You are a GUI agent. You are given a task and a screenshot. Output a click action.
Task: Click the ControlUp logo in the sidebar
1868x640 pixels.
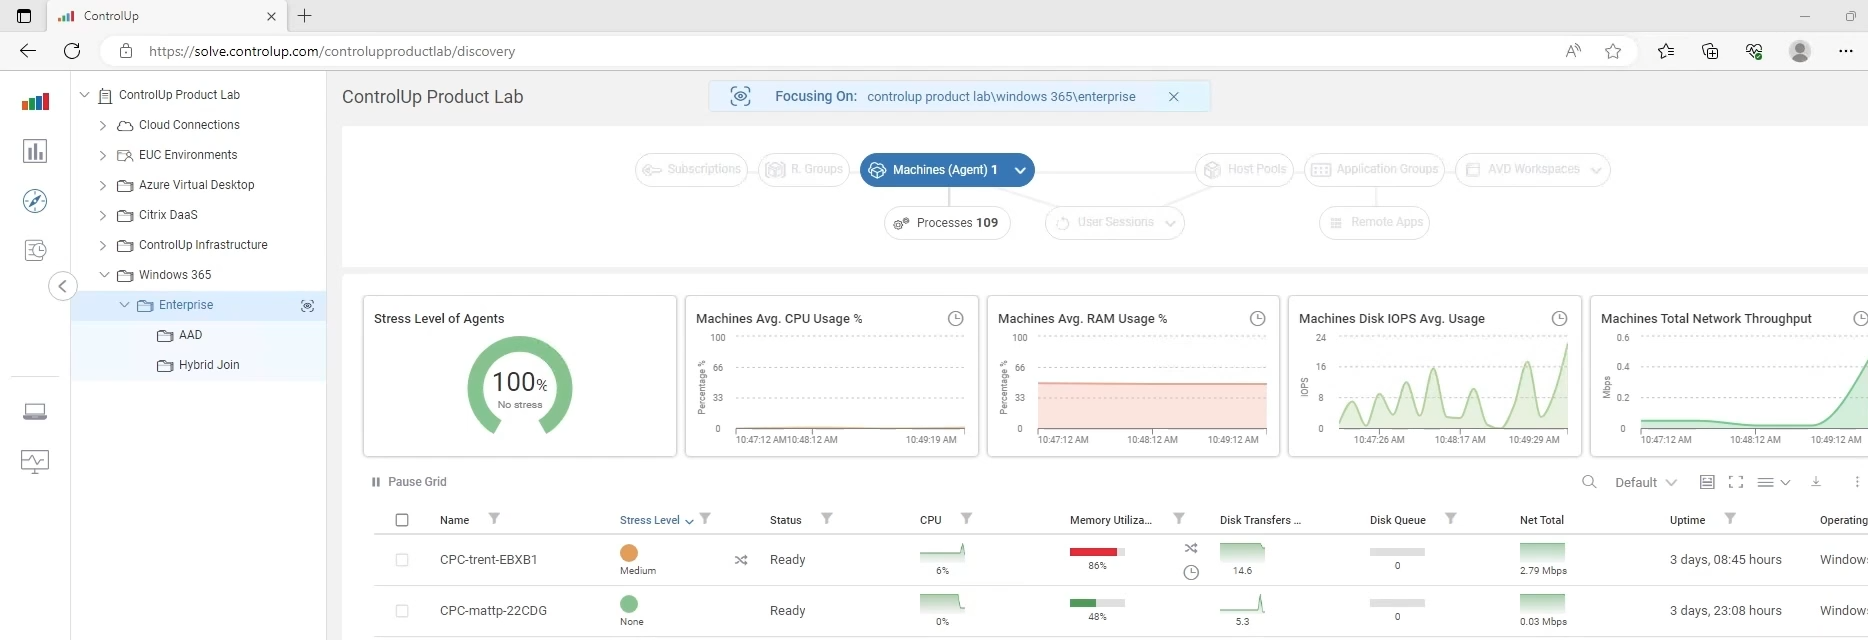pyautogui.click(x=35, y=101)
